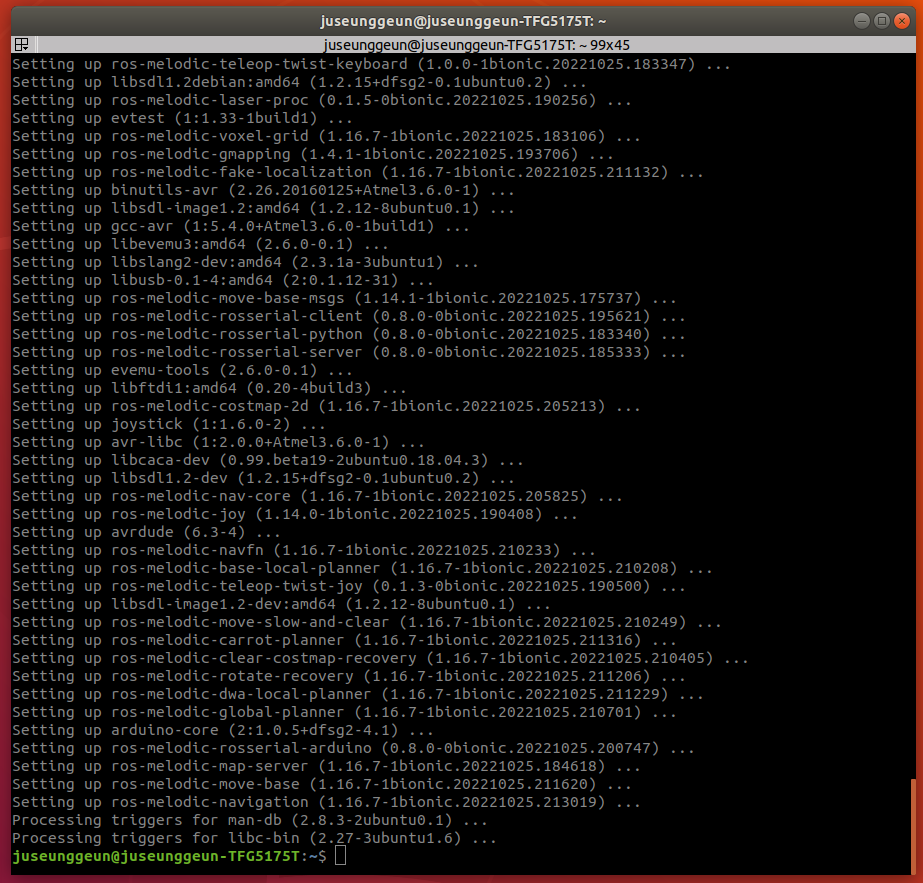Click the line 'Setting up binutils-avr'
Viewport: 923px width, 883px height.
pos(263,190)
